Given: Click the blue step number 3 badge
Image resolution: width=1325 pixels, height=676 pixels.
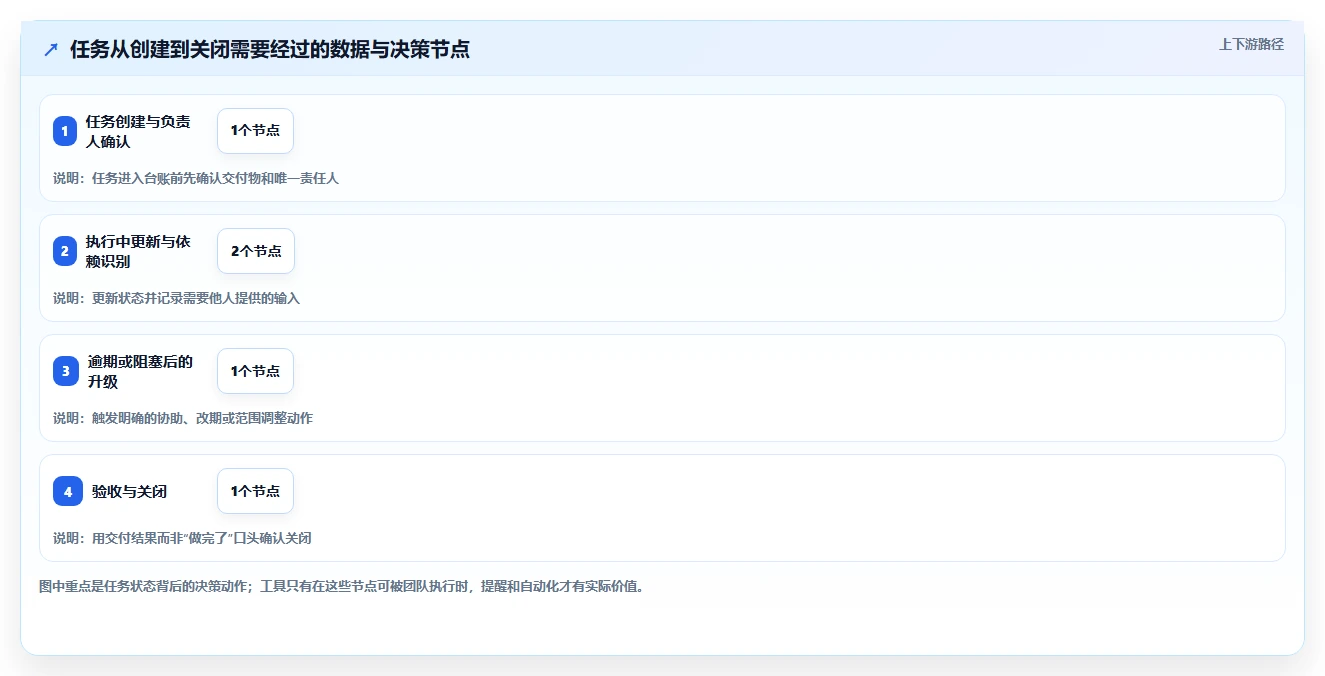Looking at the screenshot, I should 65,371.
